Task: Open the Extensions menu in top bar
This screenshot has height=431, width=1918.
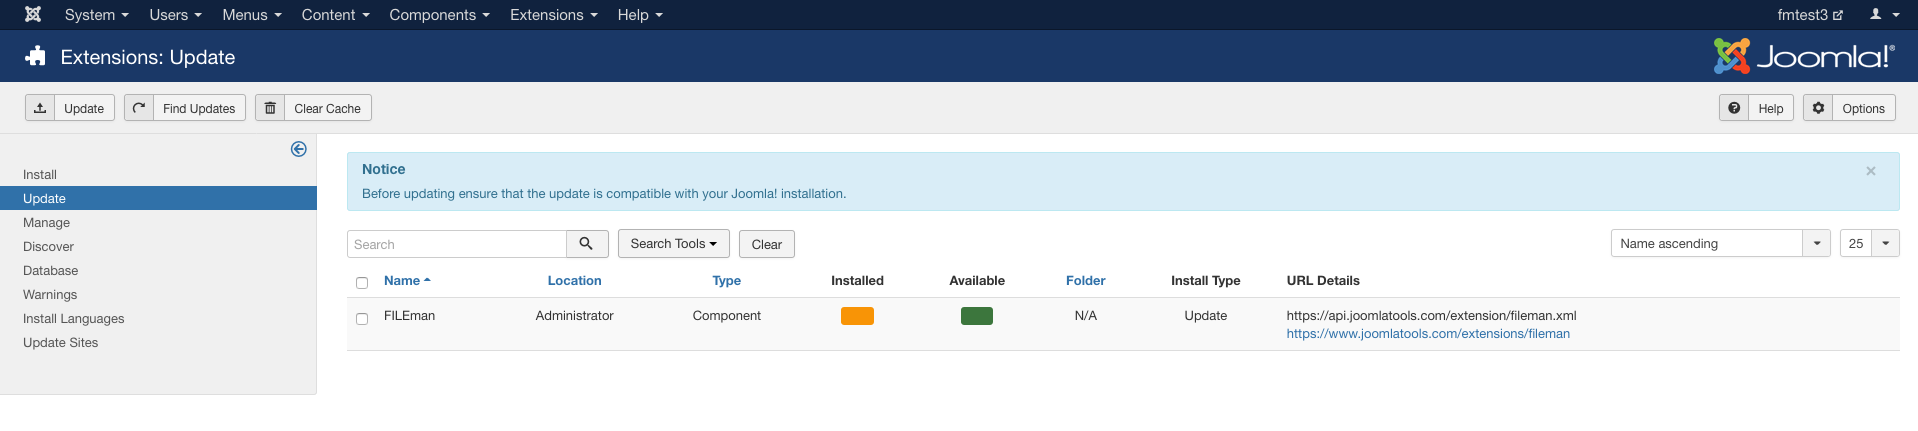Action: 553,15
